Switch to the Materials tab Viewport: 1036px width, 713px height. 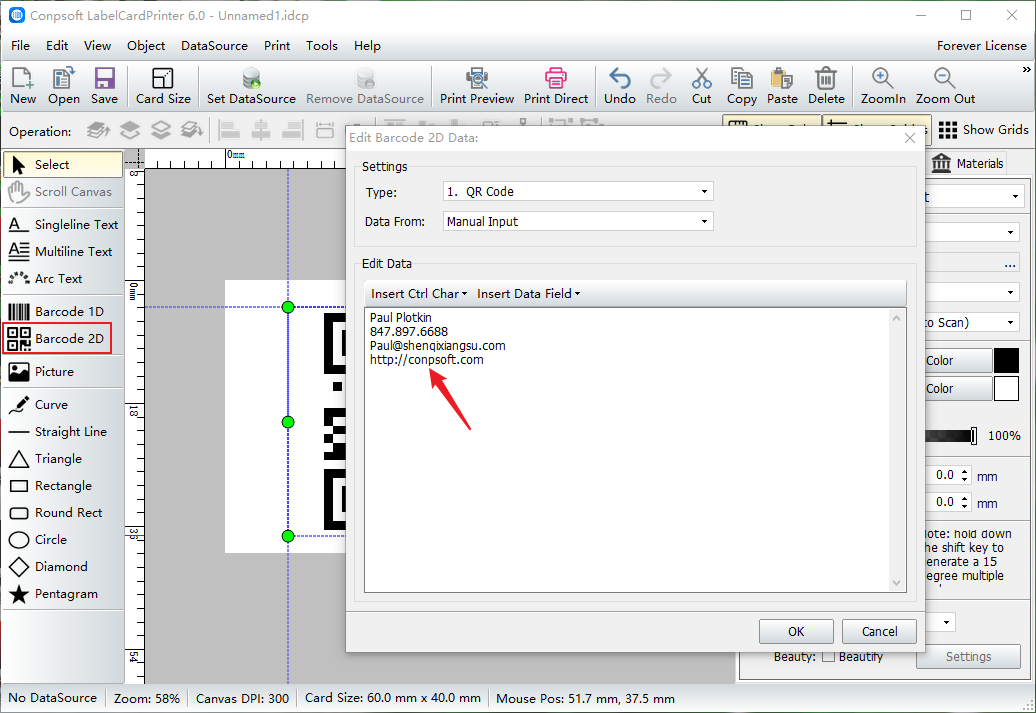click(968, 163)
